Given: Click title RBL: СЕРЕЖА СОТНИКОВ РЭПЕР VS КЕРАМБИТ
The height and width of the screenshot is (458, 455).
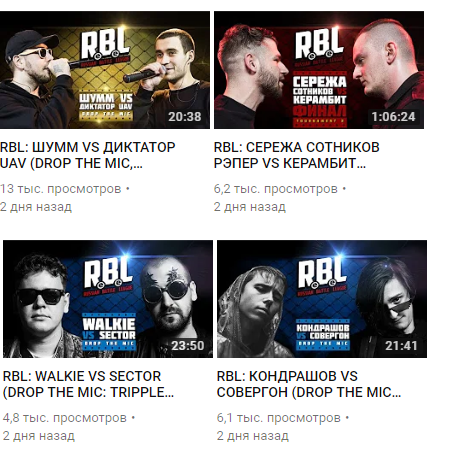Looking at the screenshot, I should pos(297,155).
